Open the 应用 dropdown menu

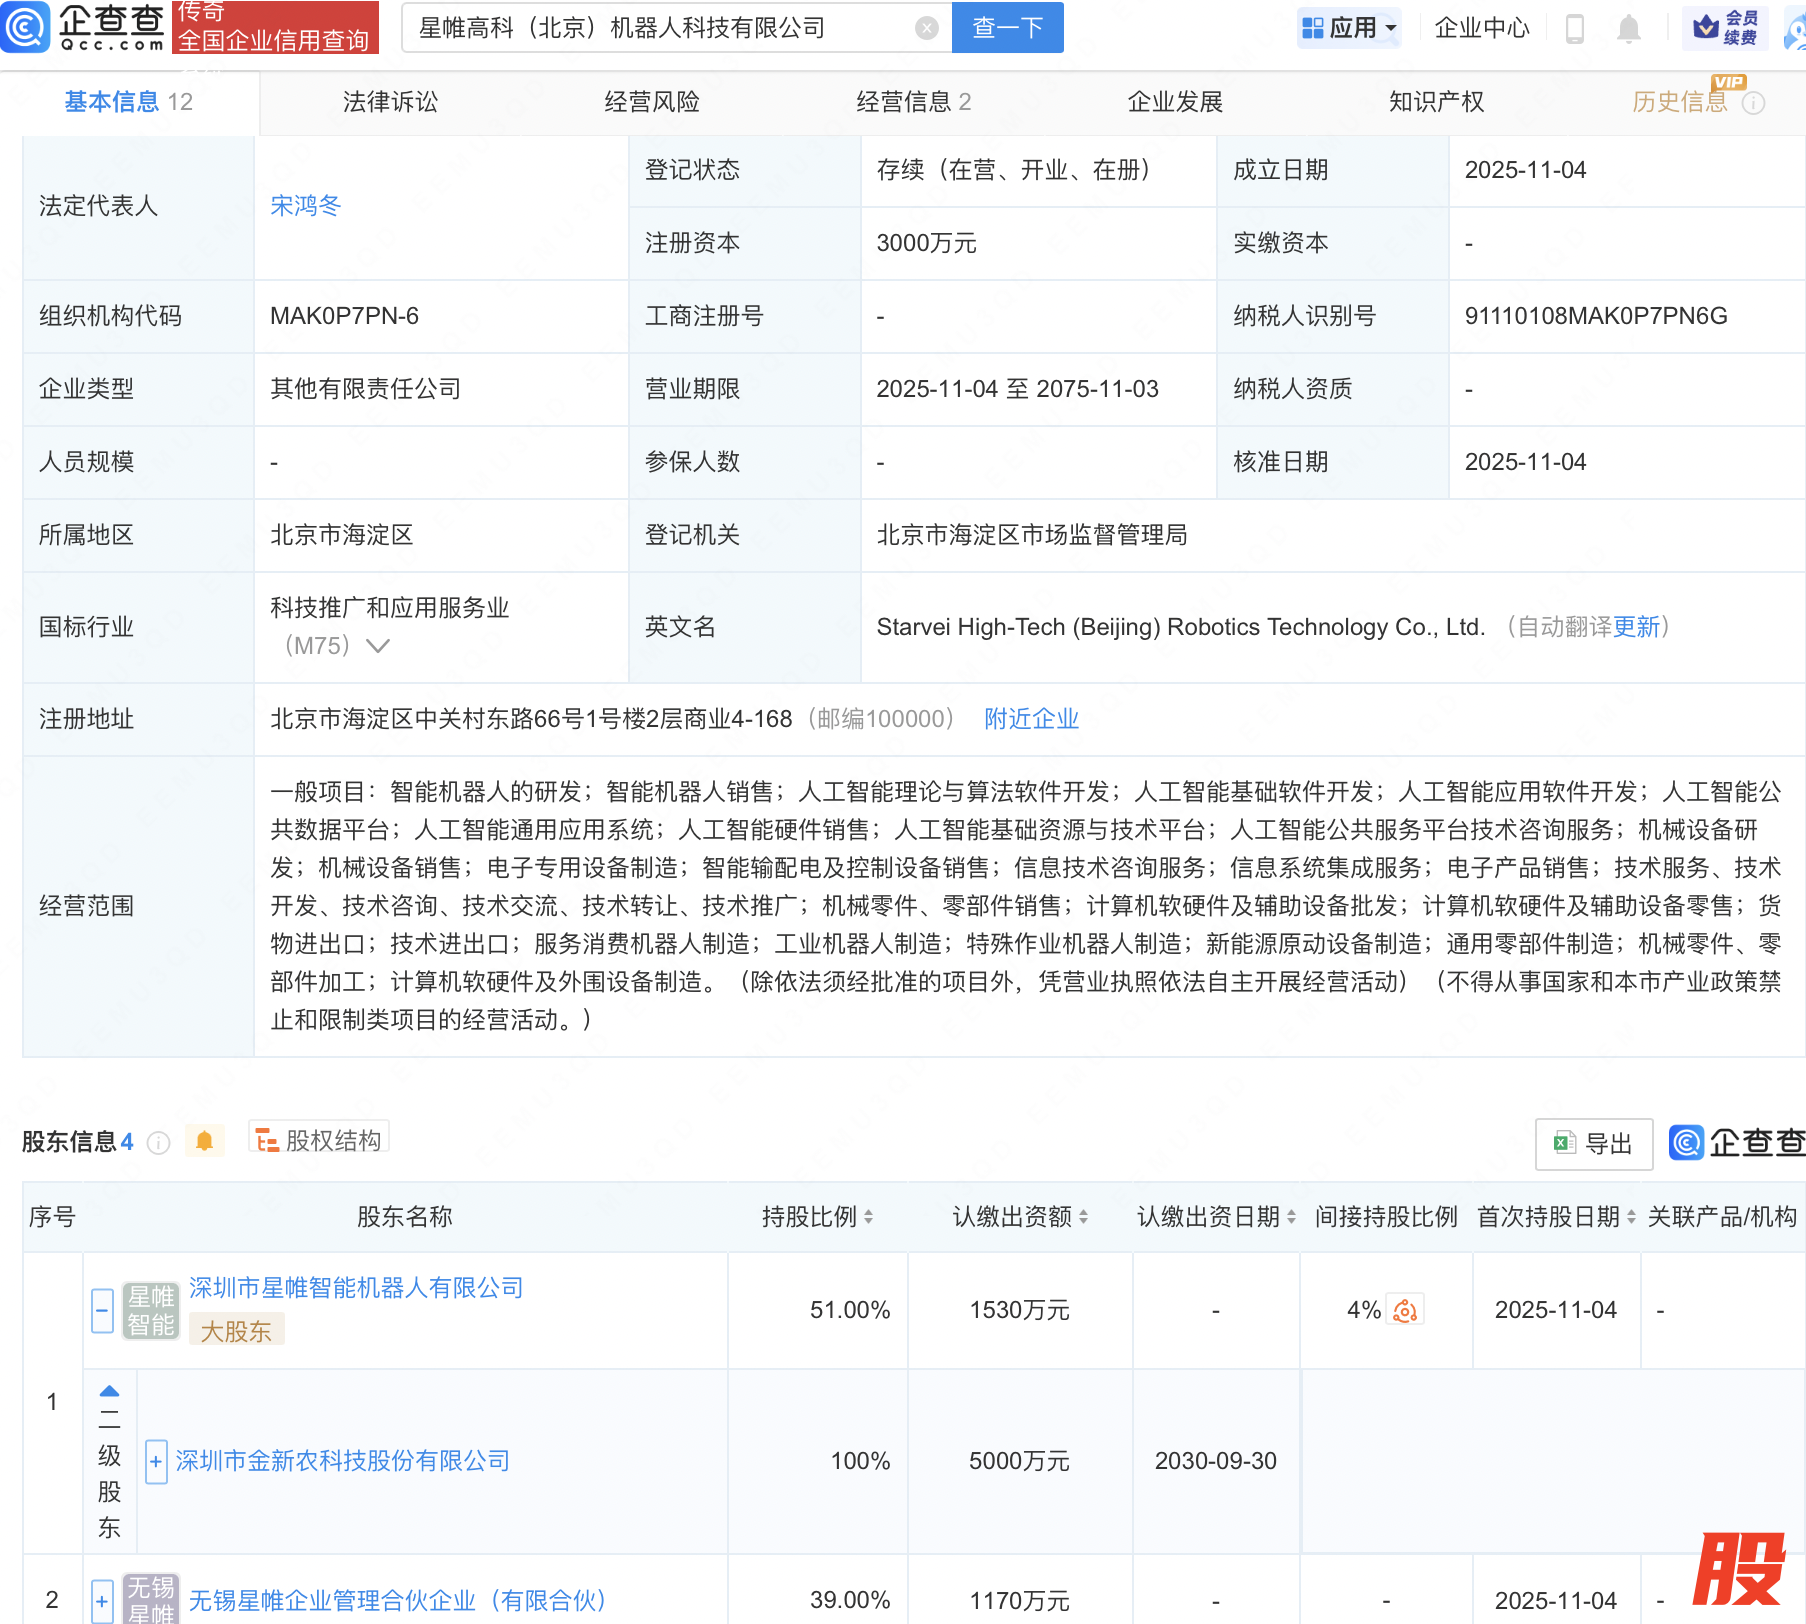(1350, 28)
